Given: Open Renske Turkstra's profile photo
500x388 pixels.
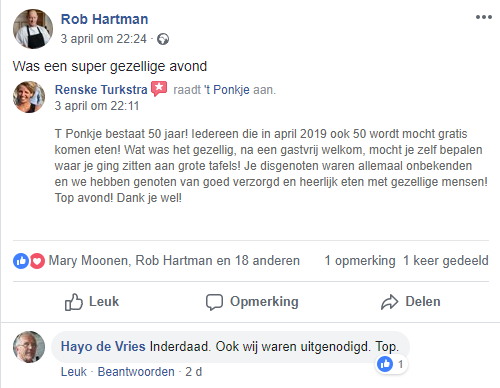Looking at the screenshot, I should [x=29, y=97].
